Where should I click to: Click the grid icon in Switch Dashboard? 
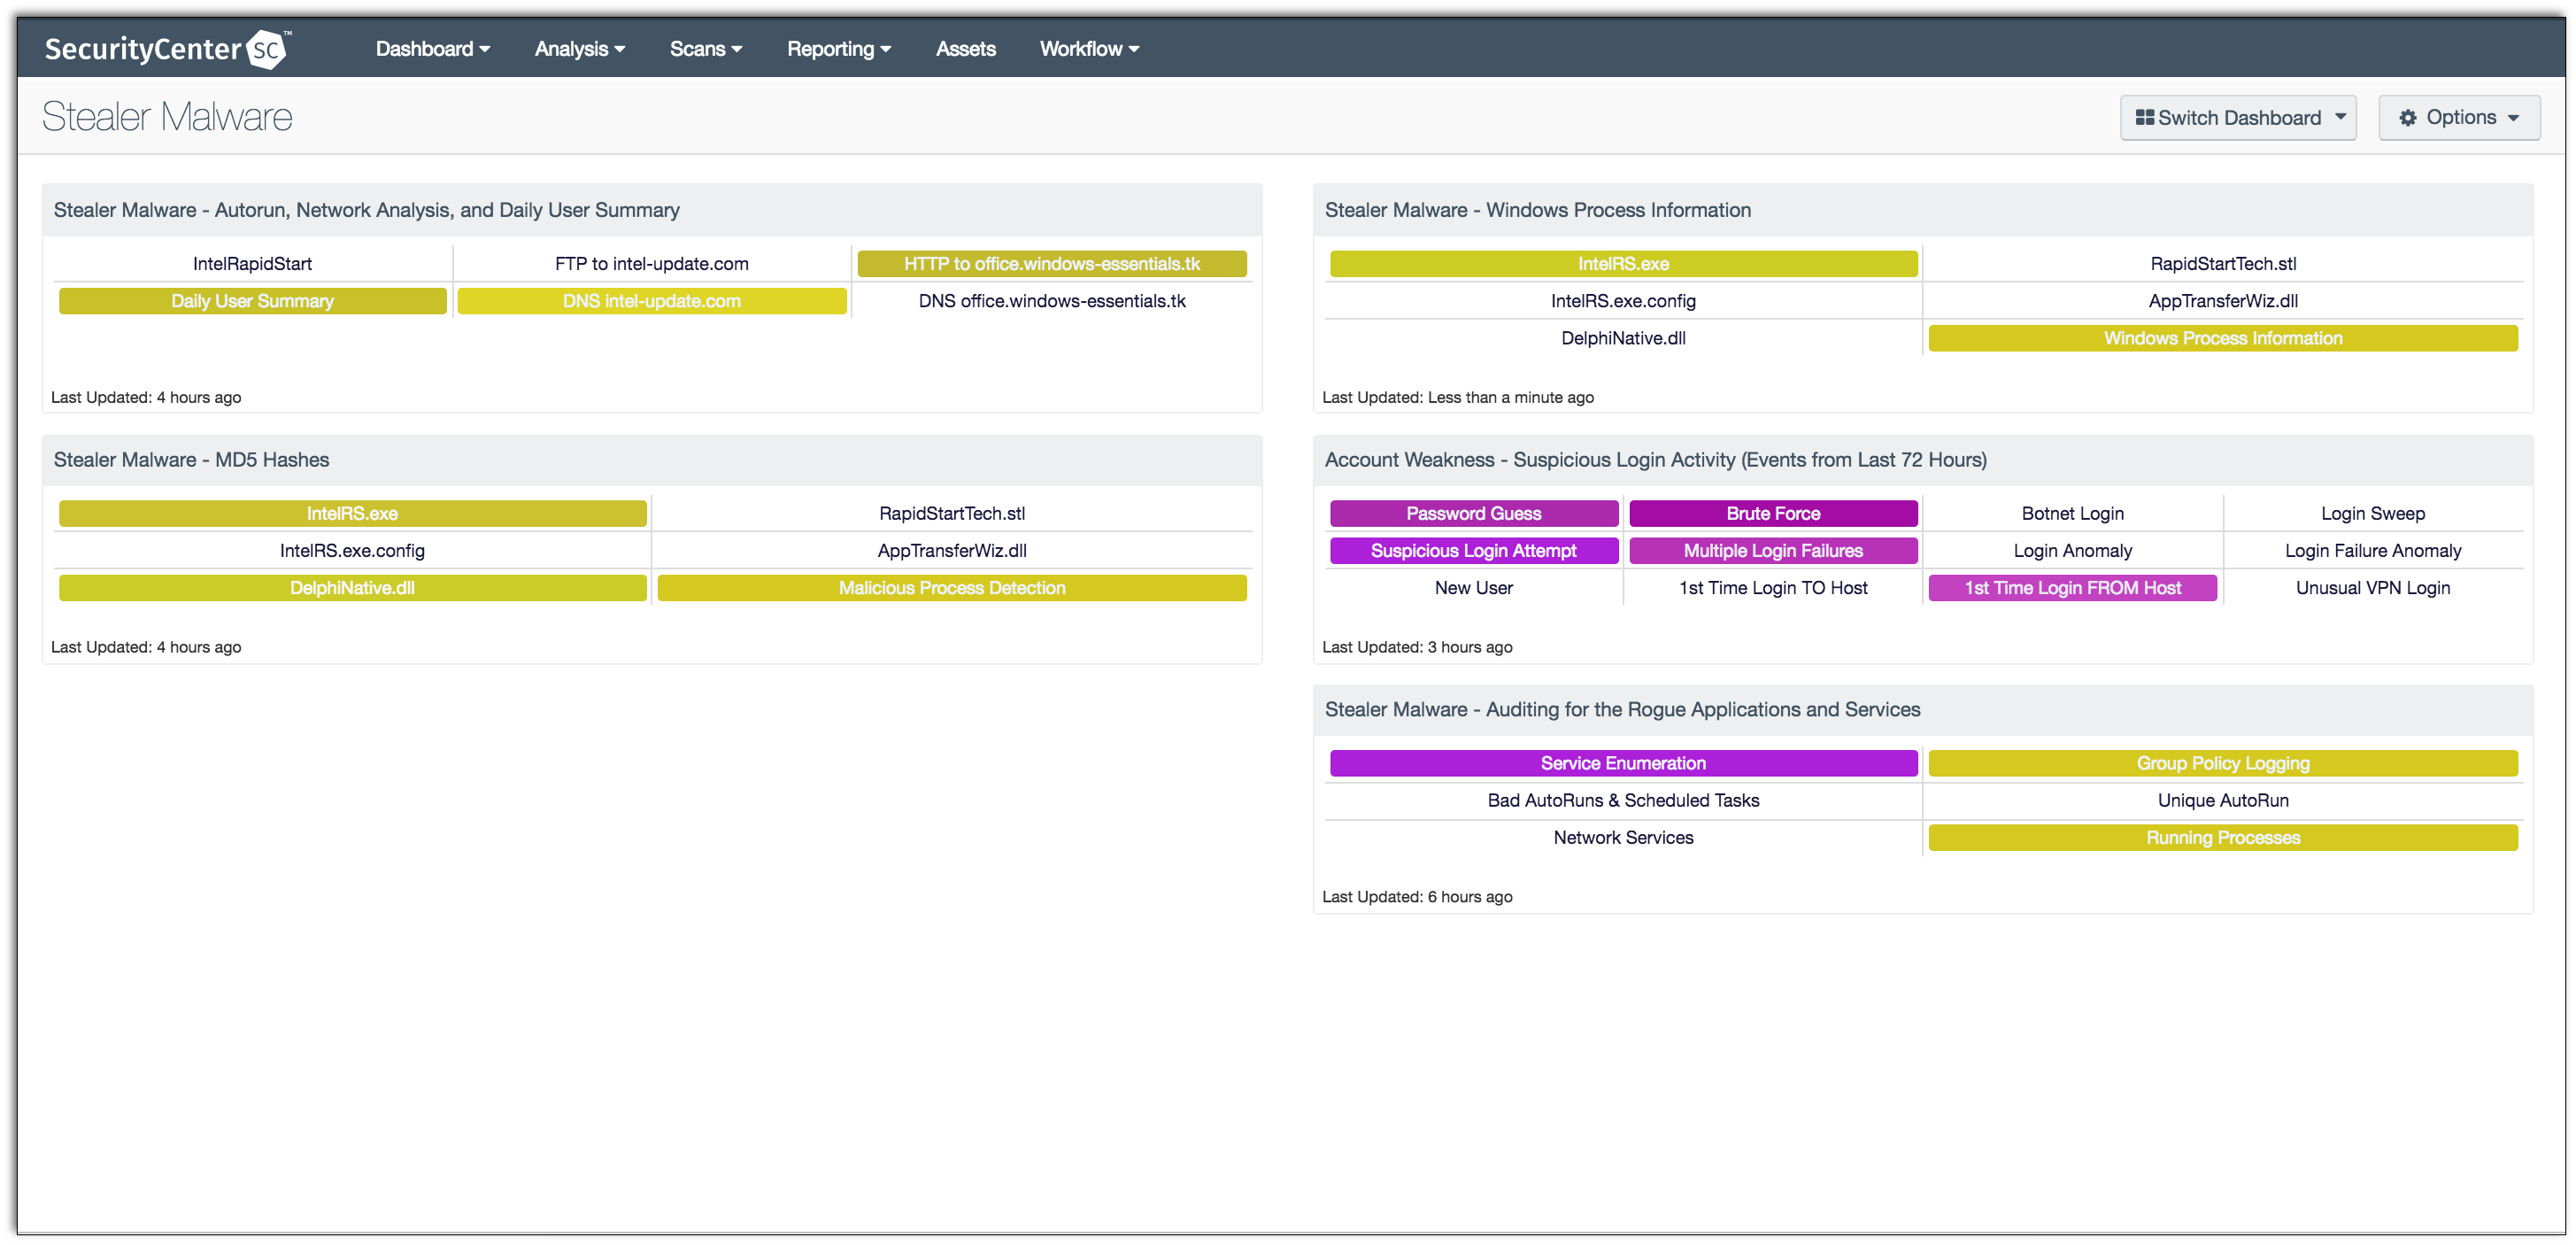tap(2144, 118)
